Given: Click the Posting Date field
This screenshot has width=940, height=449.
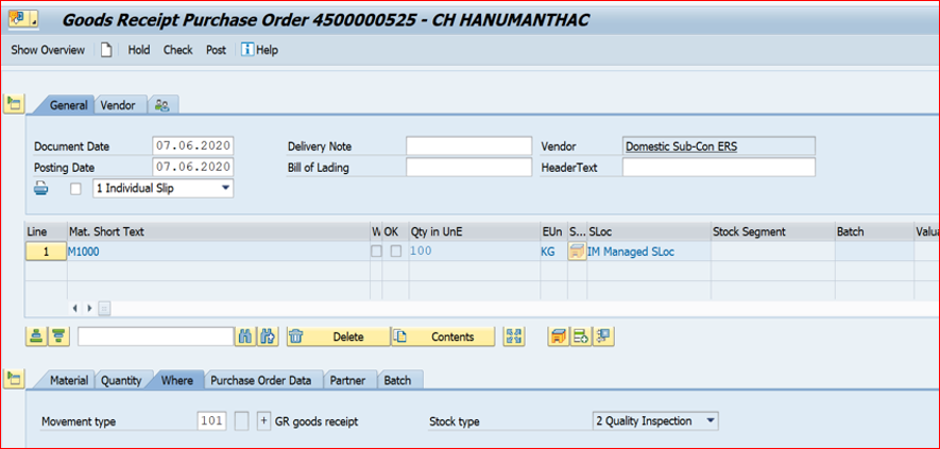Looking at the screenshot, I should click(192, 167).
